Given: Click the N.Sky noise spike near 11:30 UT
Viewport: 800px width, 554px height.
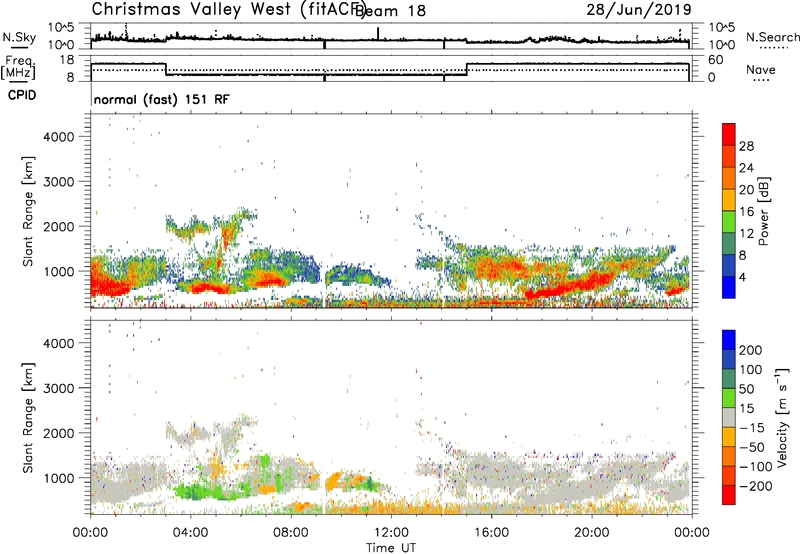Looking at the screenshot, I should (378, 33).
